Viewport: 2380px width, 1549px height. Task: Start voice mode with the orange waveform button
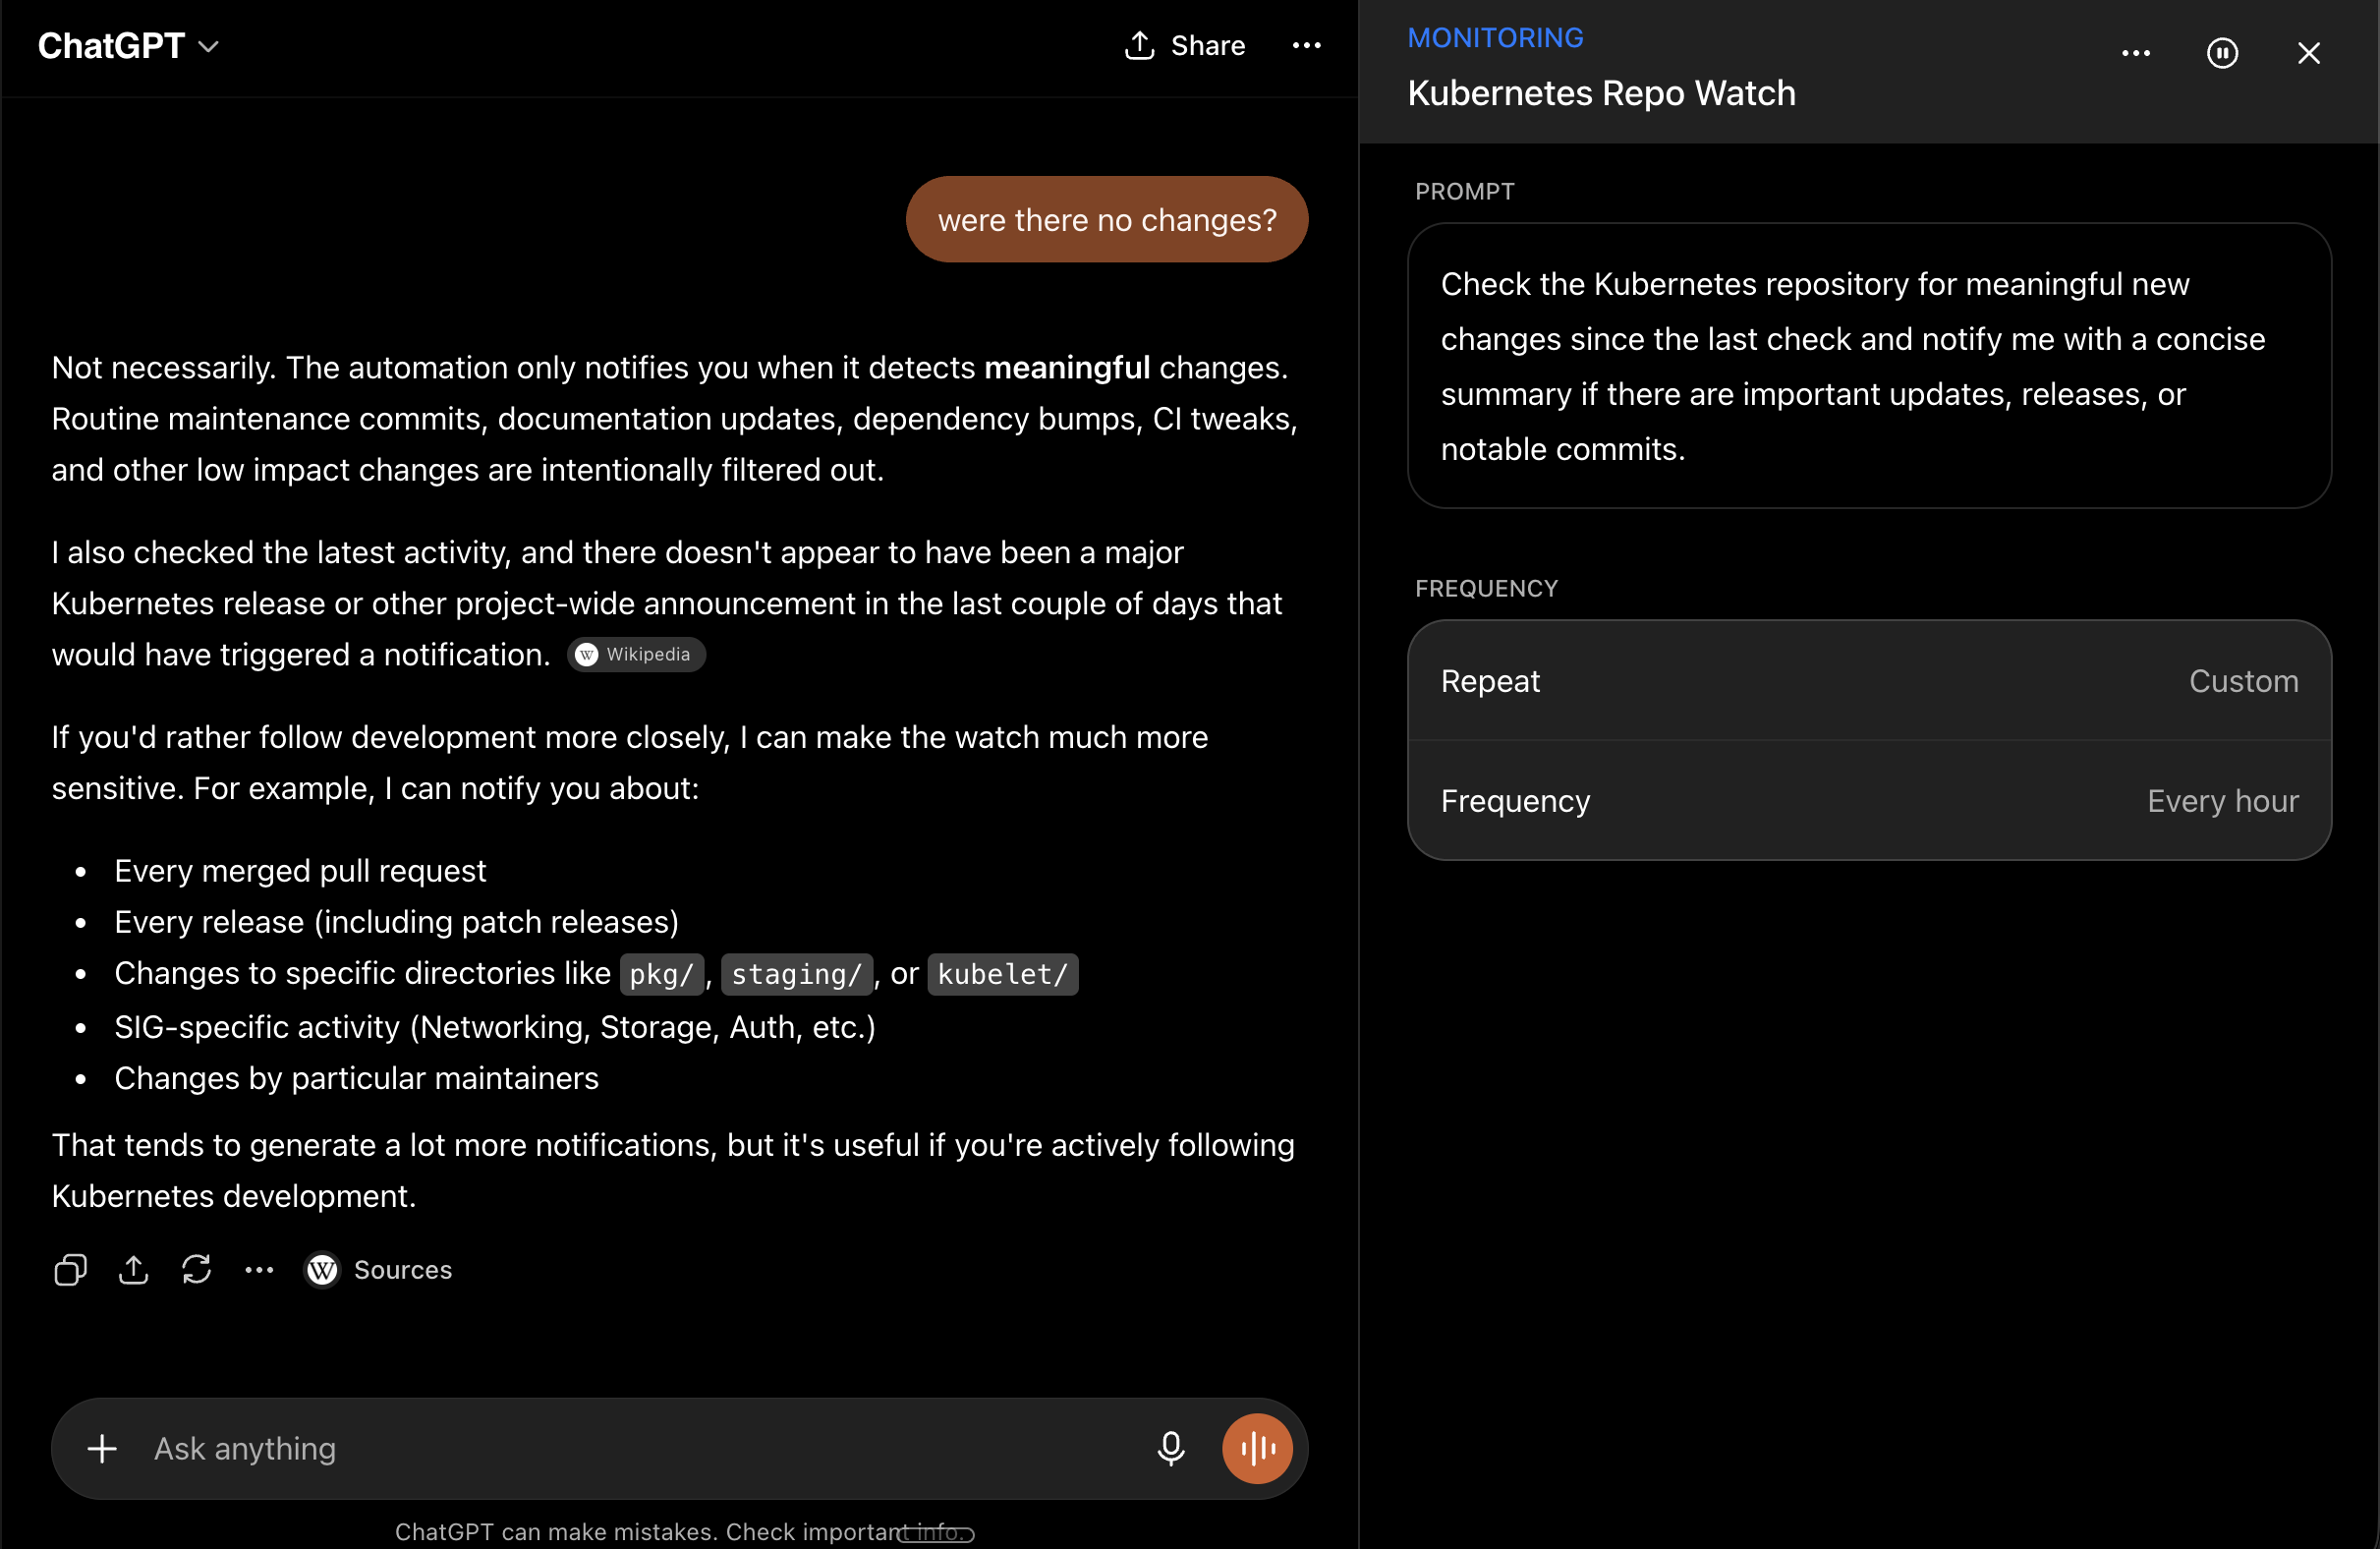pyautogui.click(x=1257, y=1449)
